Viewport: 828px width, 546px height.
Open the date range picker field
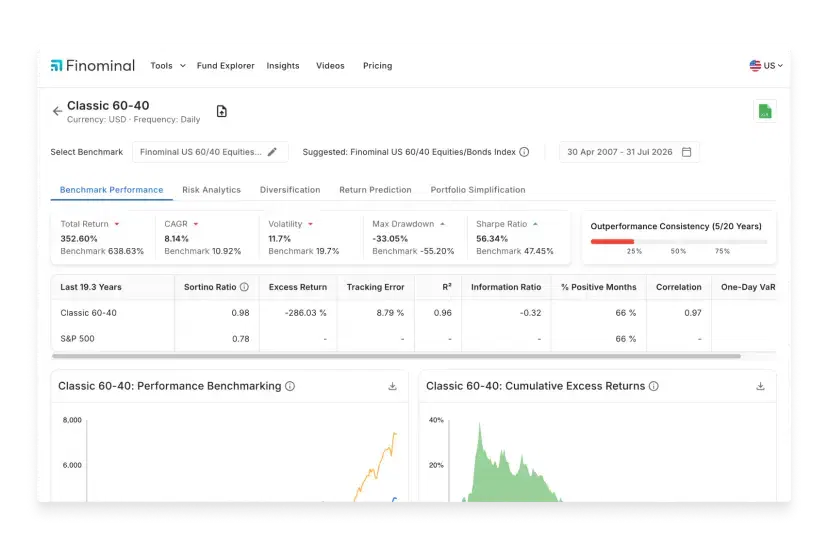(x=629, y=152)
